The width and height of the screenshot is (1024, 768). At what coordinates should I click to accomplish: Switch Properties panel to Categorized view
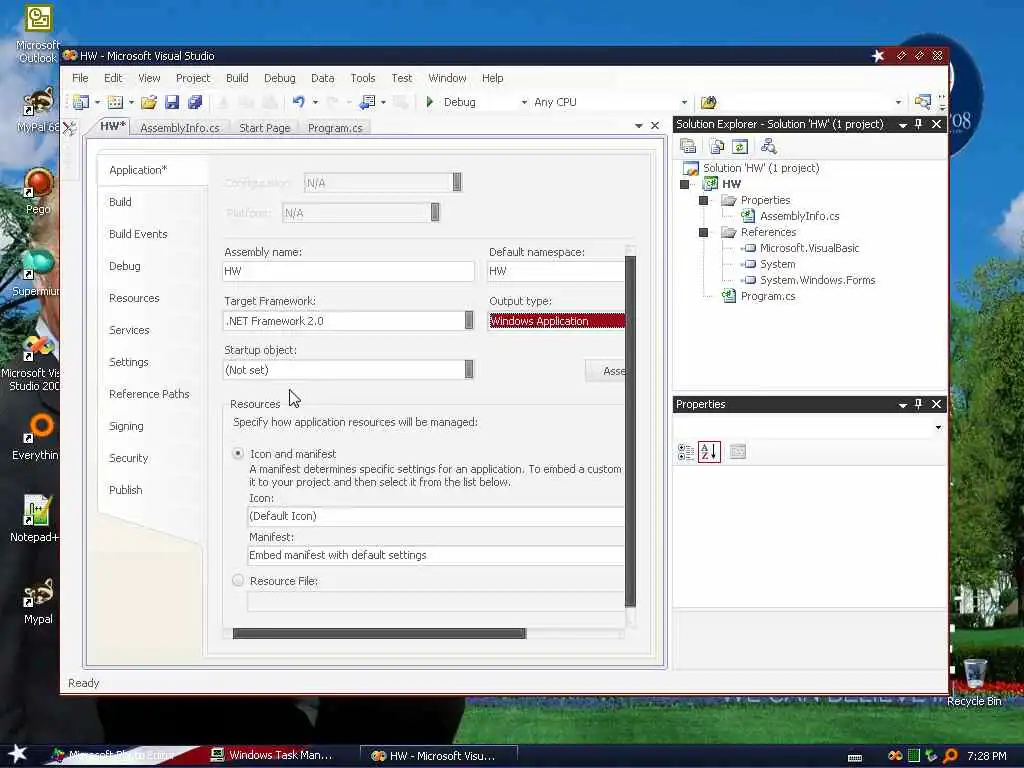tap(686, 452)
